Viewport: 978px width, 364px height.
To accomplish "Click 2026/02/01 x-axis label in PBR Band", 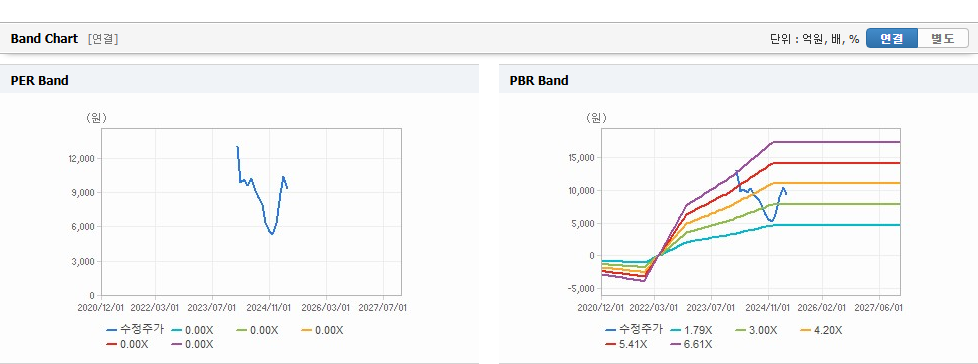I will click(822, 307).
